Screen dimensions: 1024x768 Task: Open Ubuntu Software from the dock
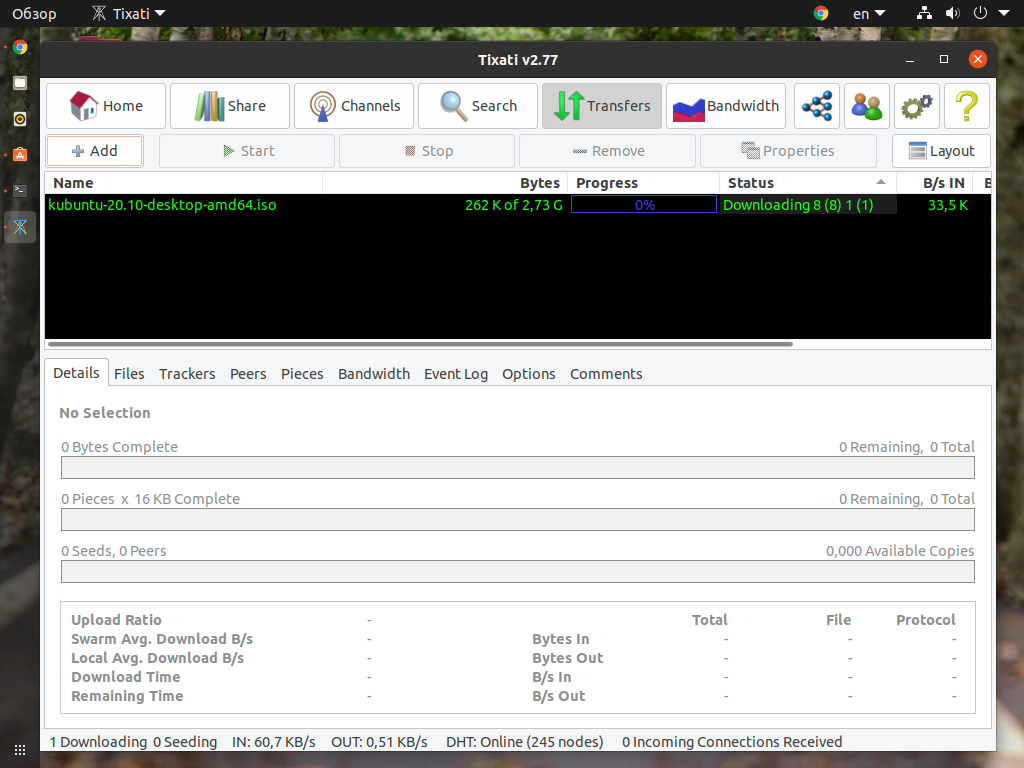[20, 155]
